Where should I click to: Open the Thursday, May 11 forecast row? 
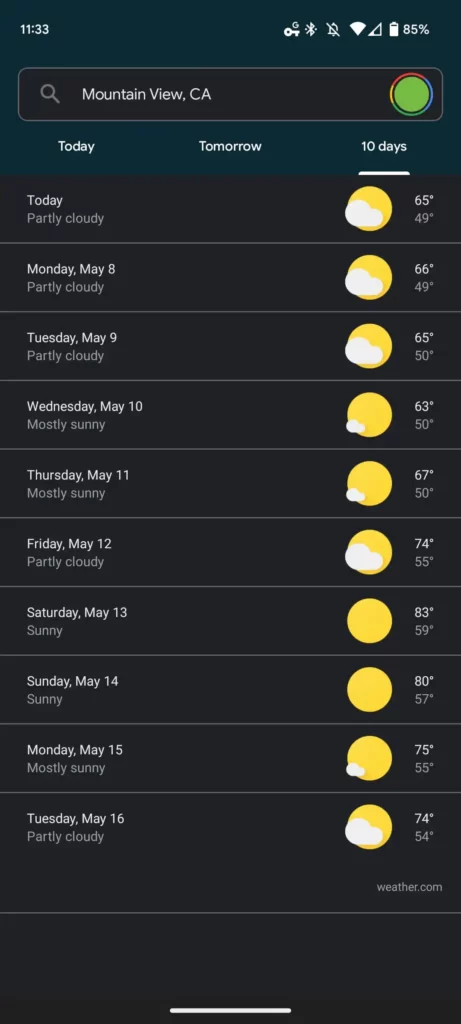pyautogui.click(x=230, y=483)
